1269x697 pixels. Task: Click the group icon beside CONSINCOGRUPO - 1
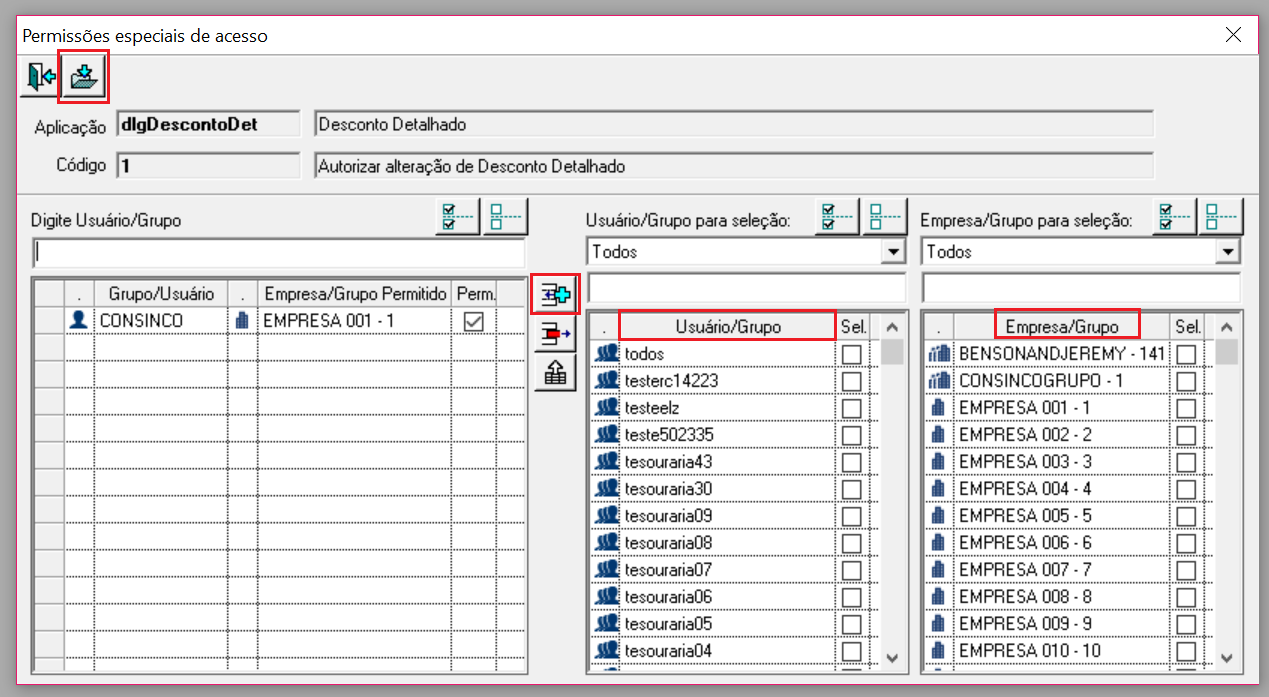click(x=938, y=380)
